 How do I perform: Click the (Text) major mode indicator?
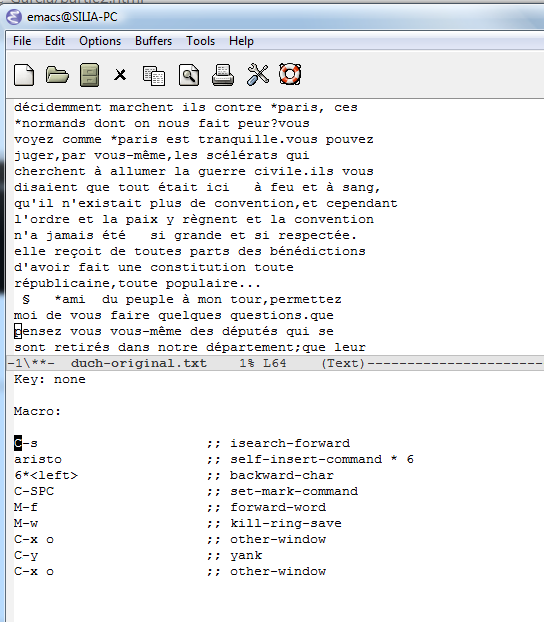click(343, 363)
